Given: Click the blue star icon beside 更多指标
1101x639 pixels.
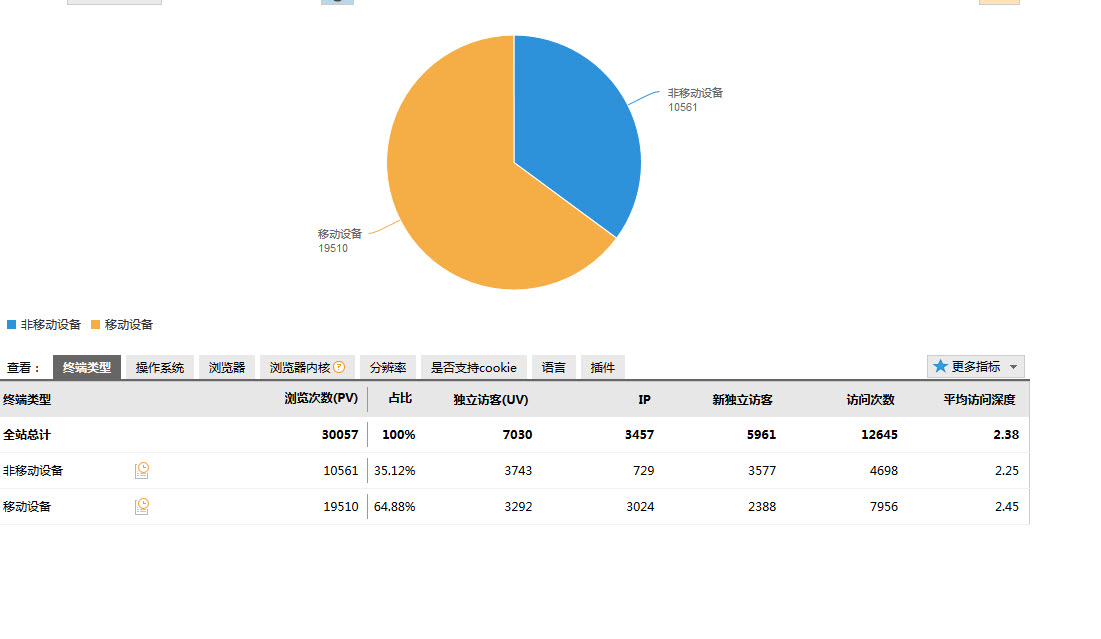Looking at the screenshot, I should pyautogui.click(x=940, y=367).
